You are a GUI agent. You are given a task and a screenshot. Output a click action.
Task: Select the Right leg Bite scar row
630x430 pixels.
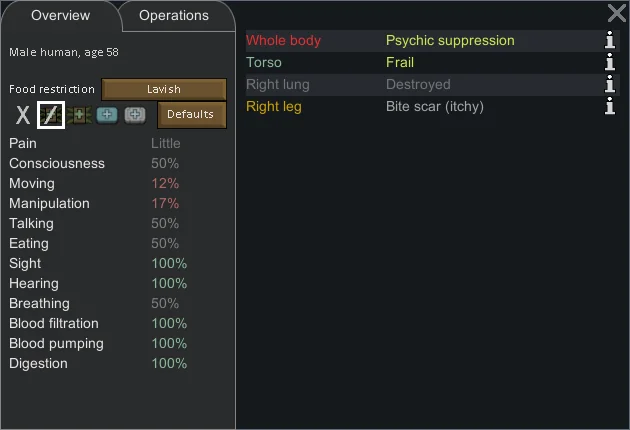pos(432,107)
